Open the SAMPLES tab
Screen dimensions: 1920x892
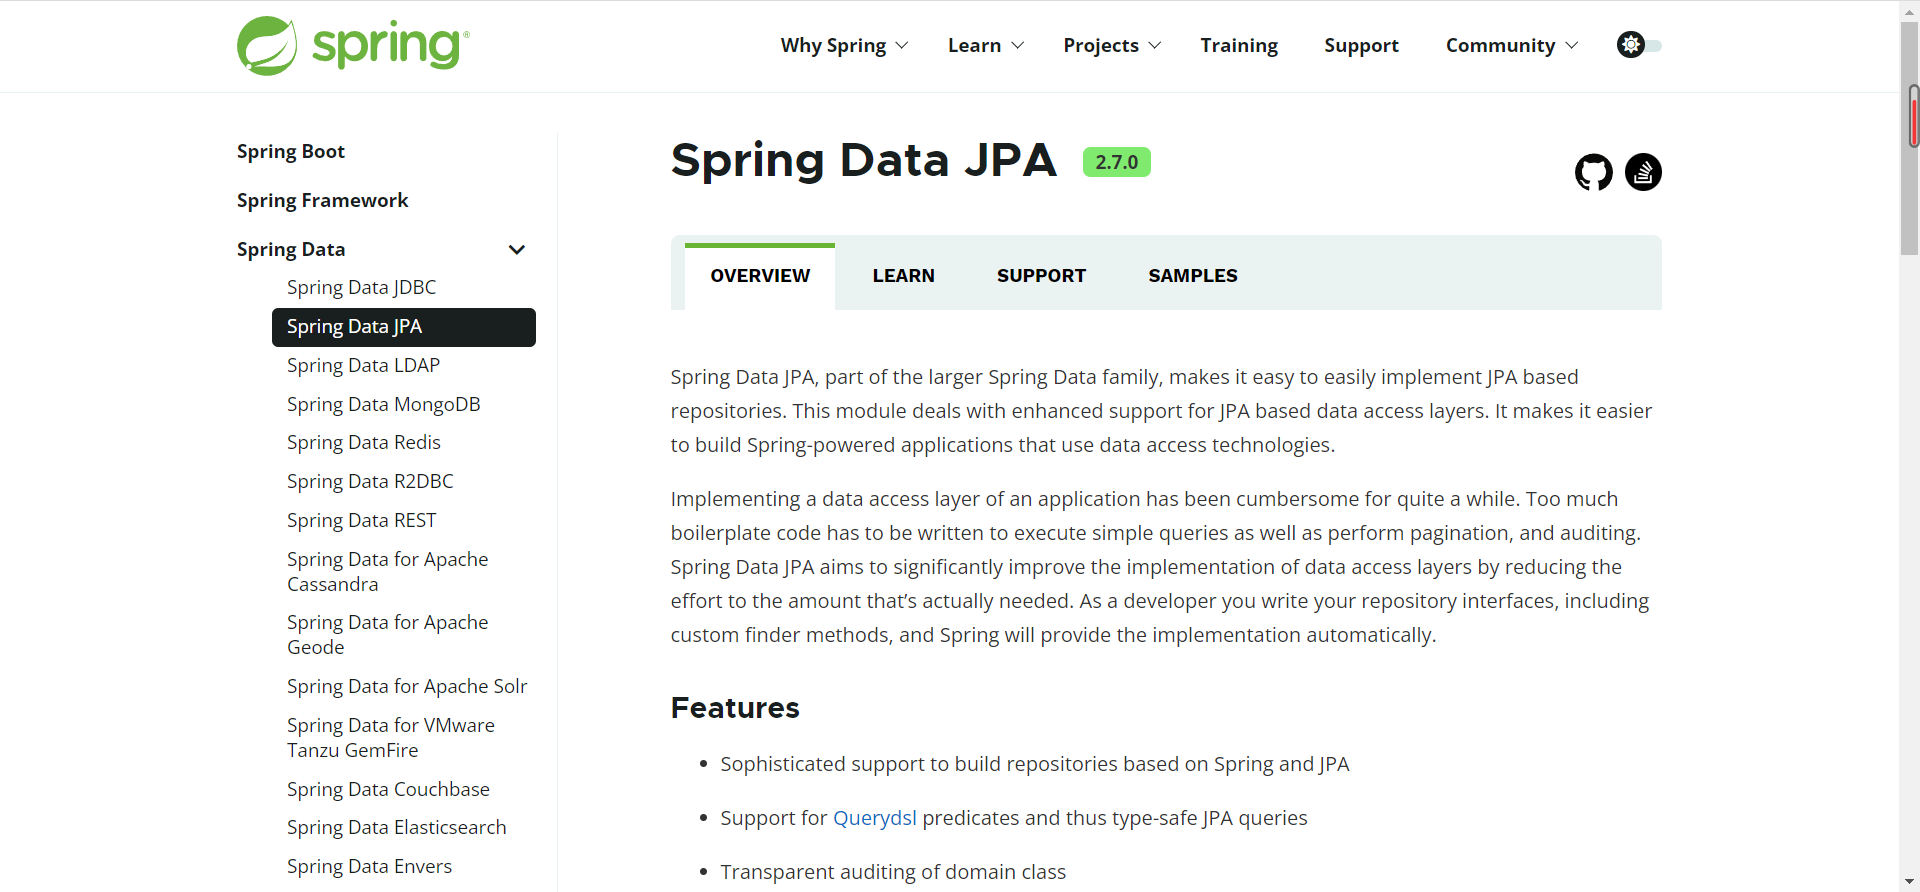[x=1193, y=276]
